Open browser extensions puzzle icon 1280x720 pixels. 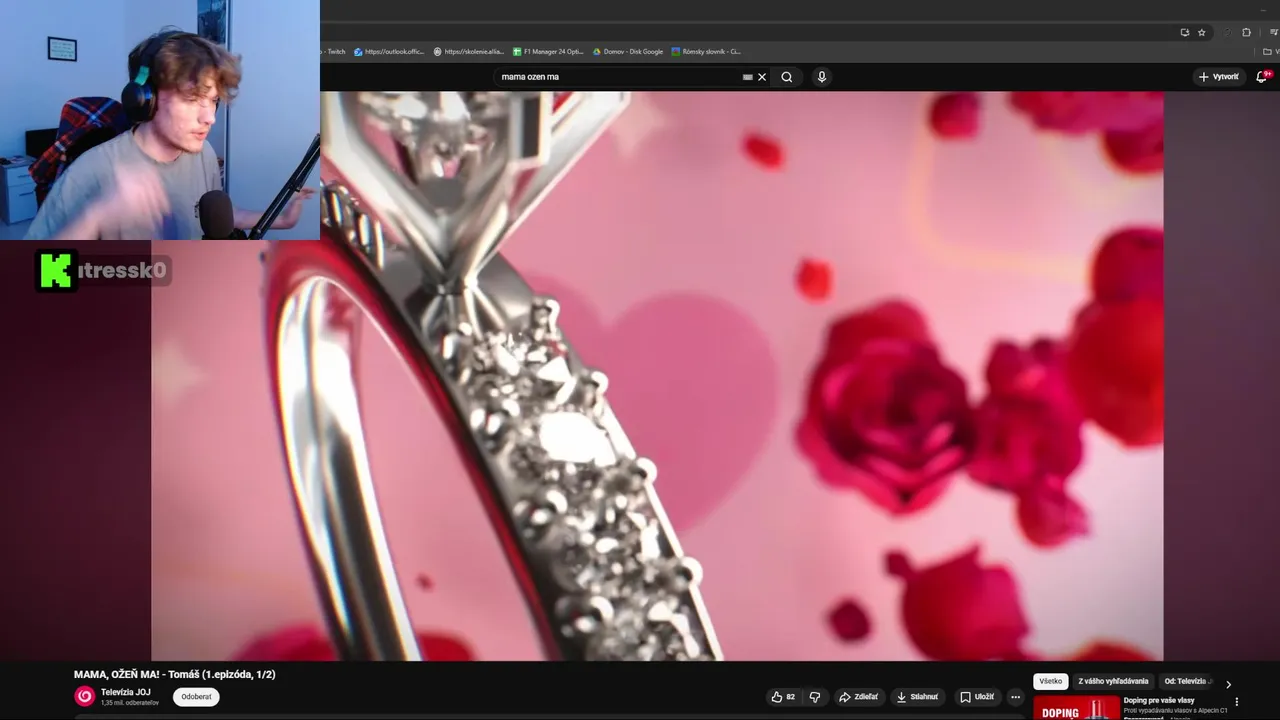1246,32
